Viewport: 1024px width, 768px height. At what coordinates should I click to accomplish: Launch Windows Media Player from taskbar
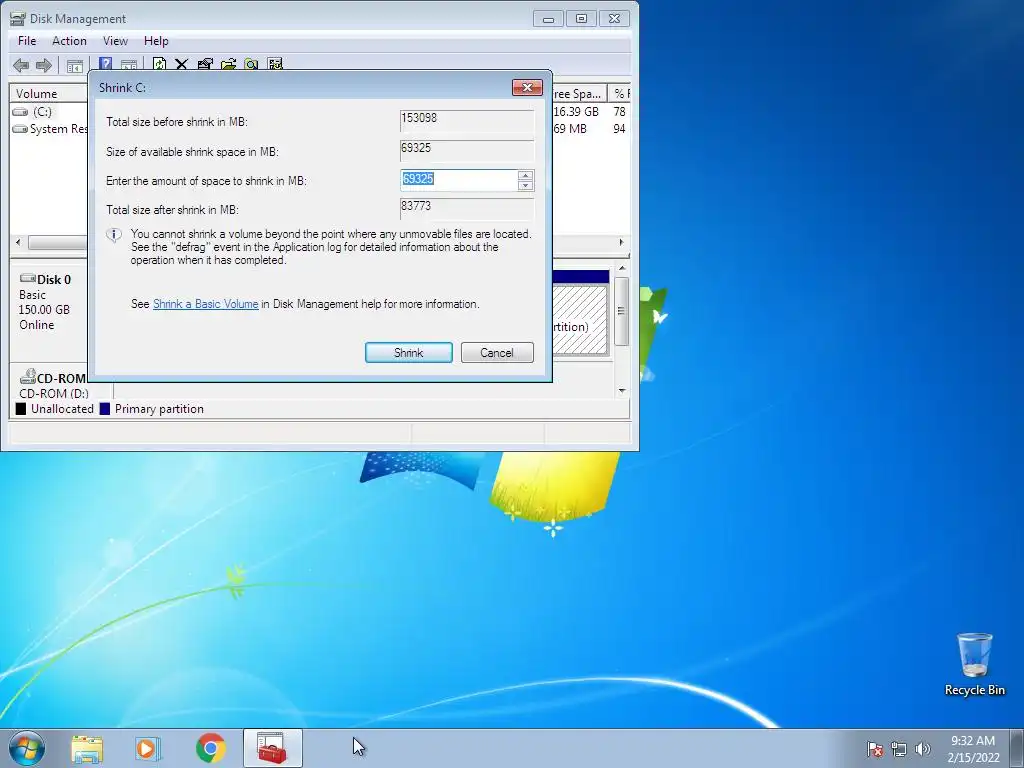(148, 748)
